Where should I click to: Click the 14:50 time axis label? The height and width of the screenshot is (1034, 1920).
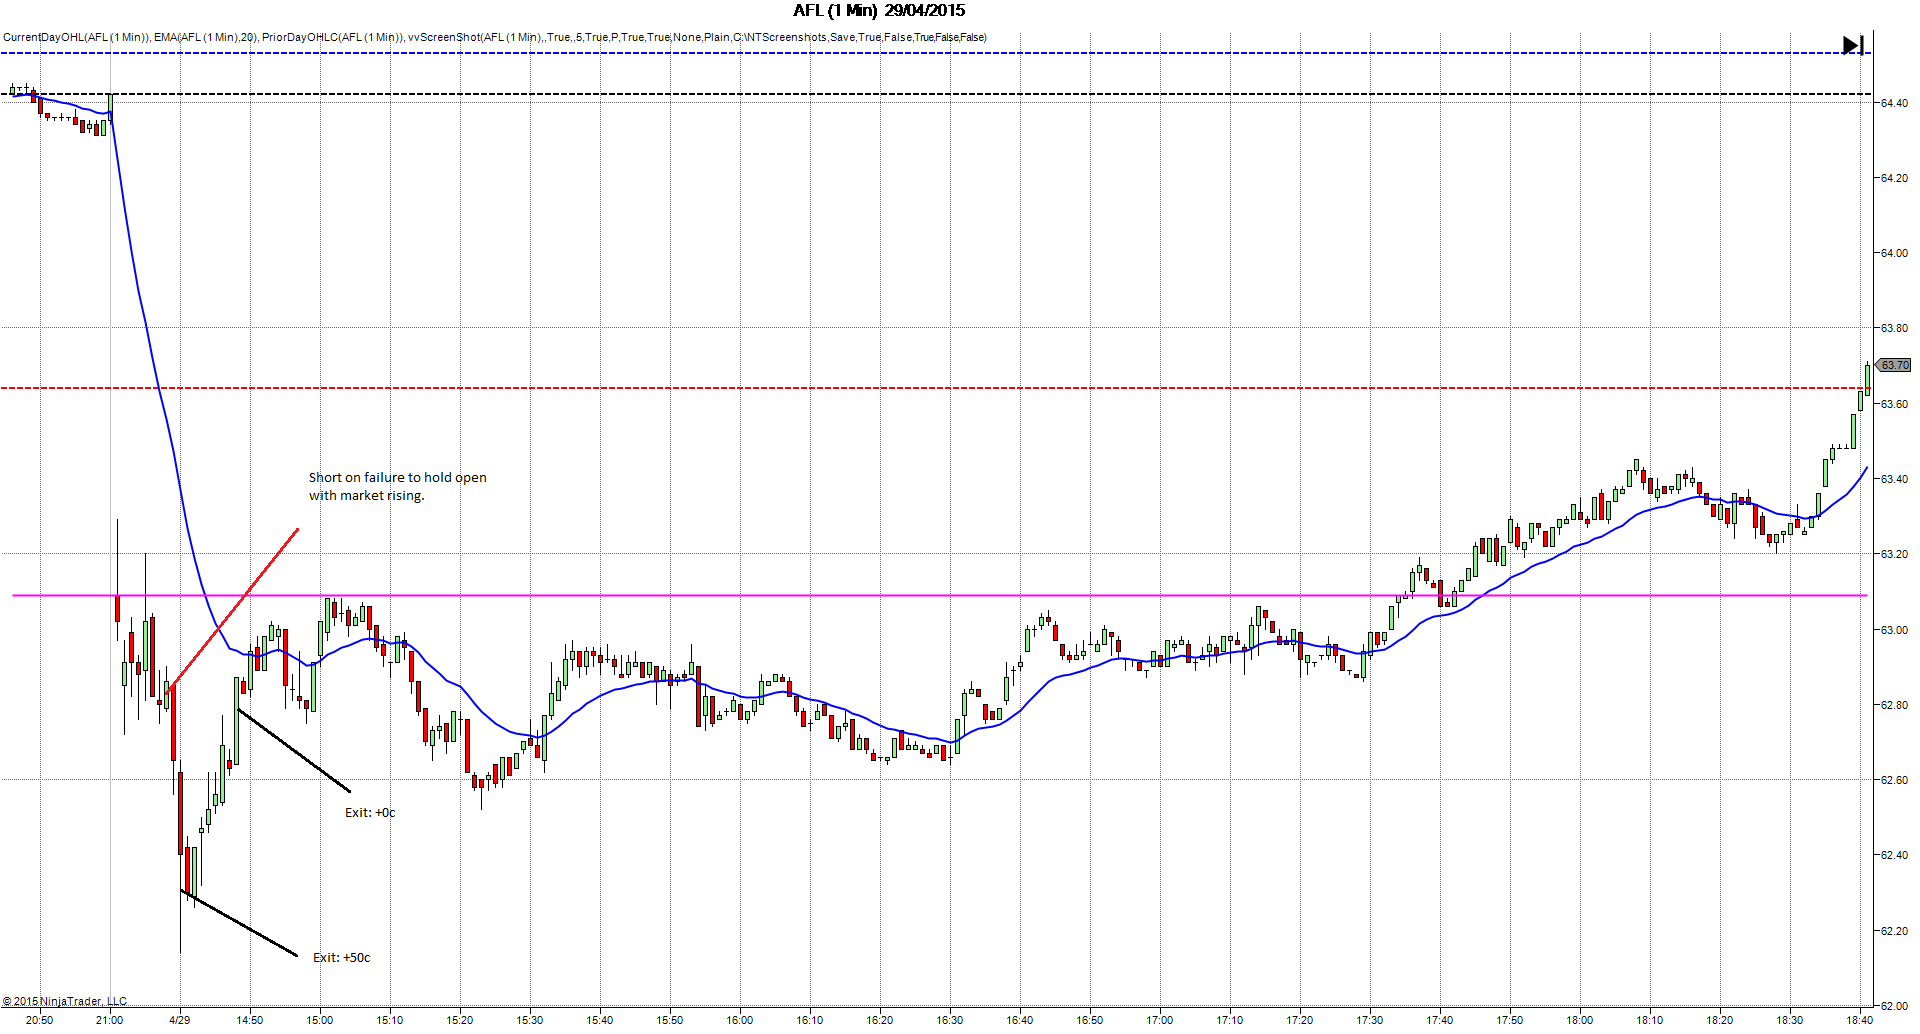[x=250, y=1020]
